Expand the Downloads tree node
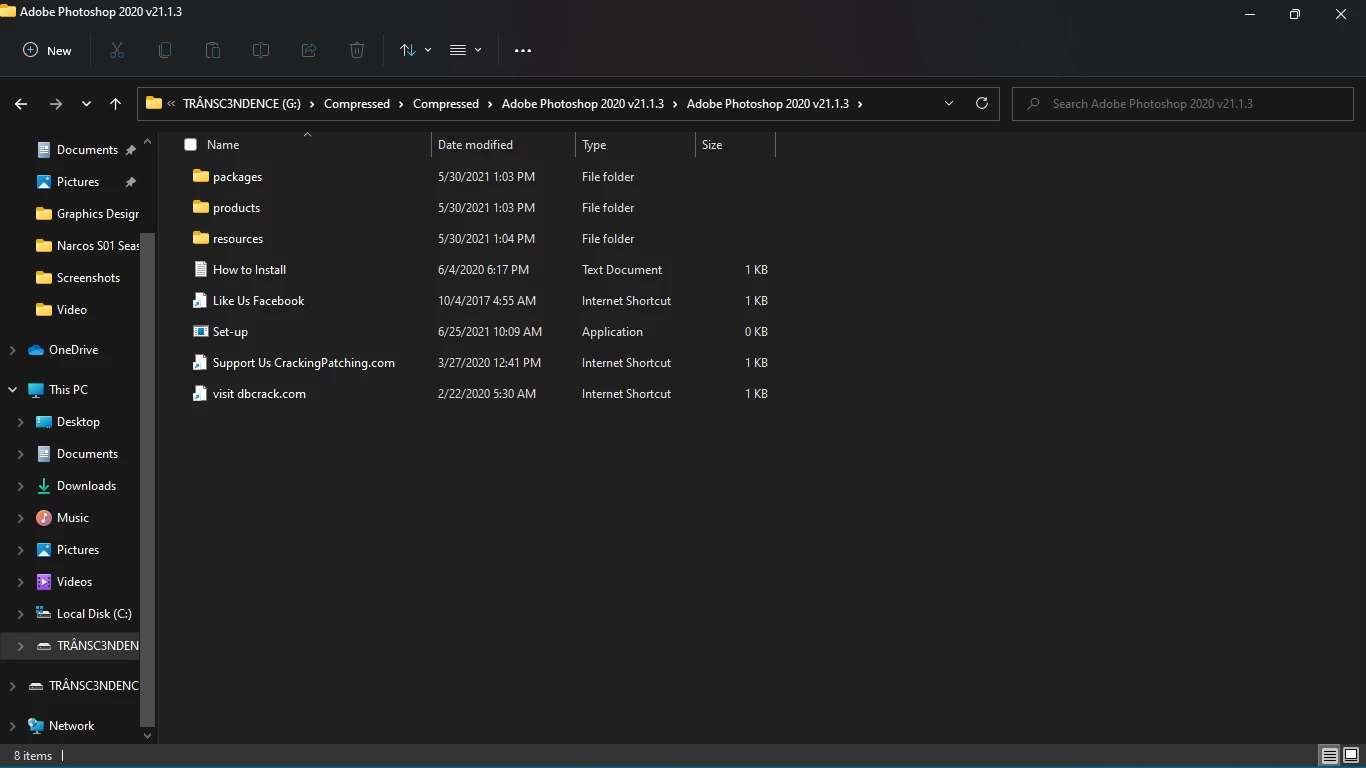 tap(21, 486)
